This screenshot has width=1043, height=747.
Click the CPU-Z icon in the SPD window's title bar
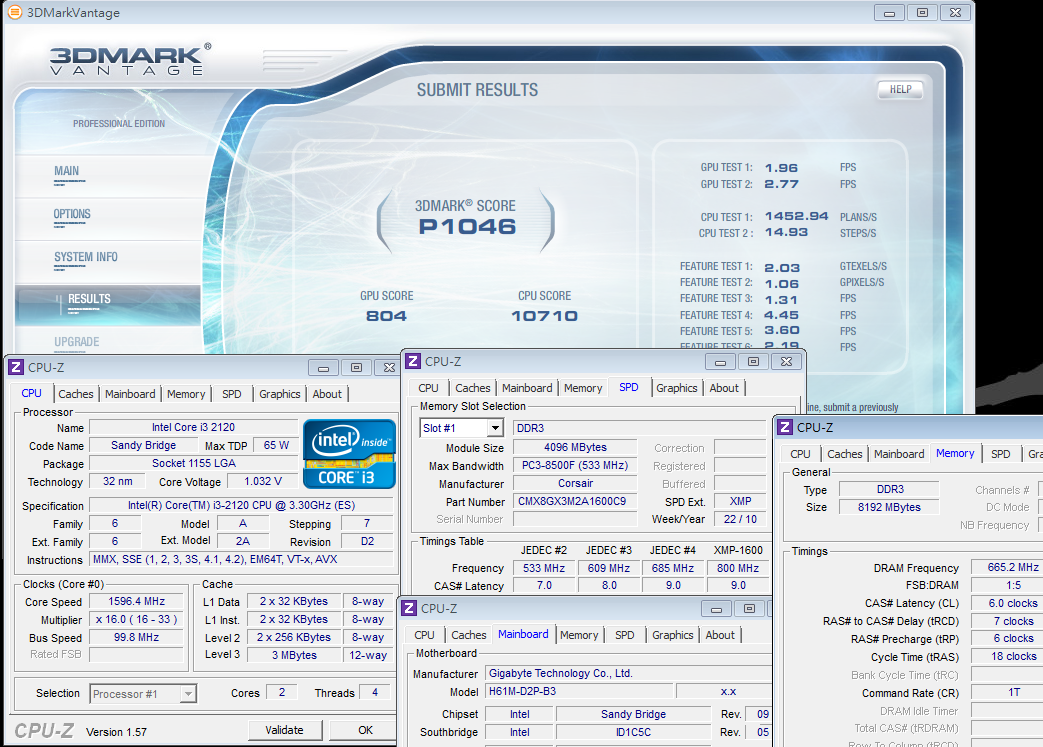click(412, 362)
